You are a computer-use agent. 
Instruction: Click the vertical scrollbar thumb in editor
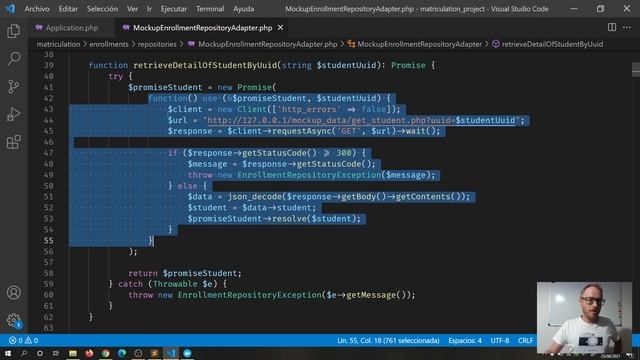636,69
